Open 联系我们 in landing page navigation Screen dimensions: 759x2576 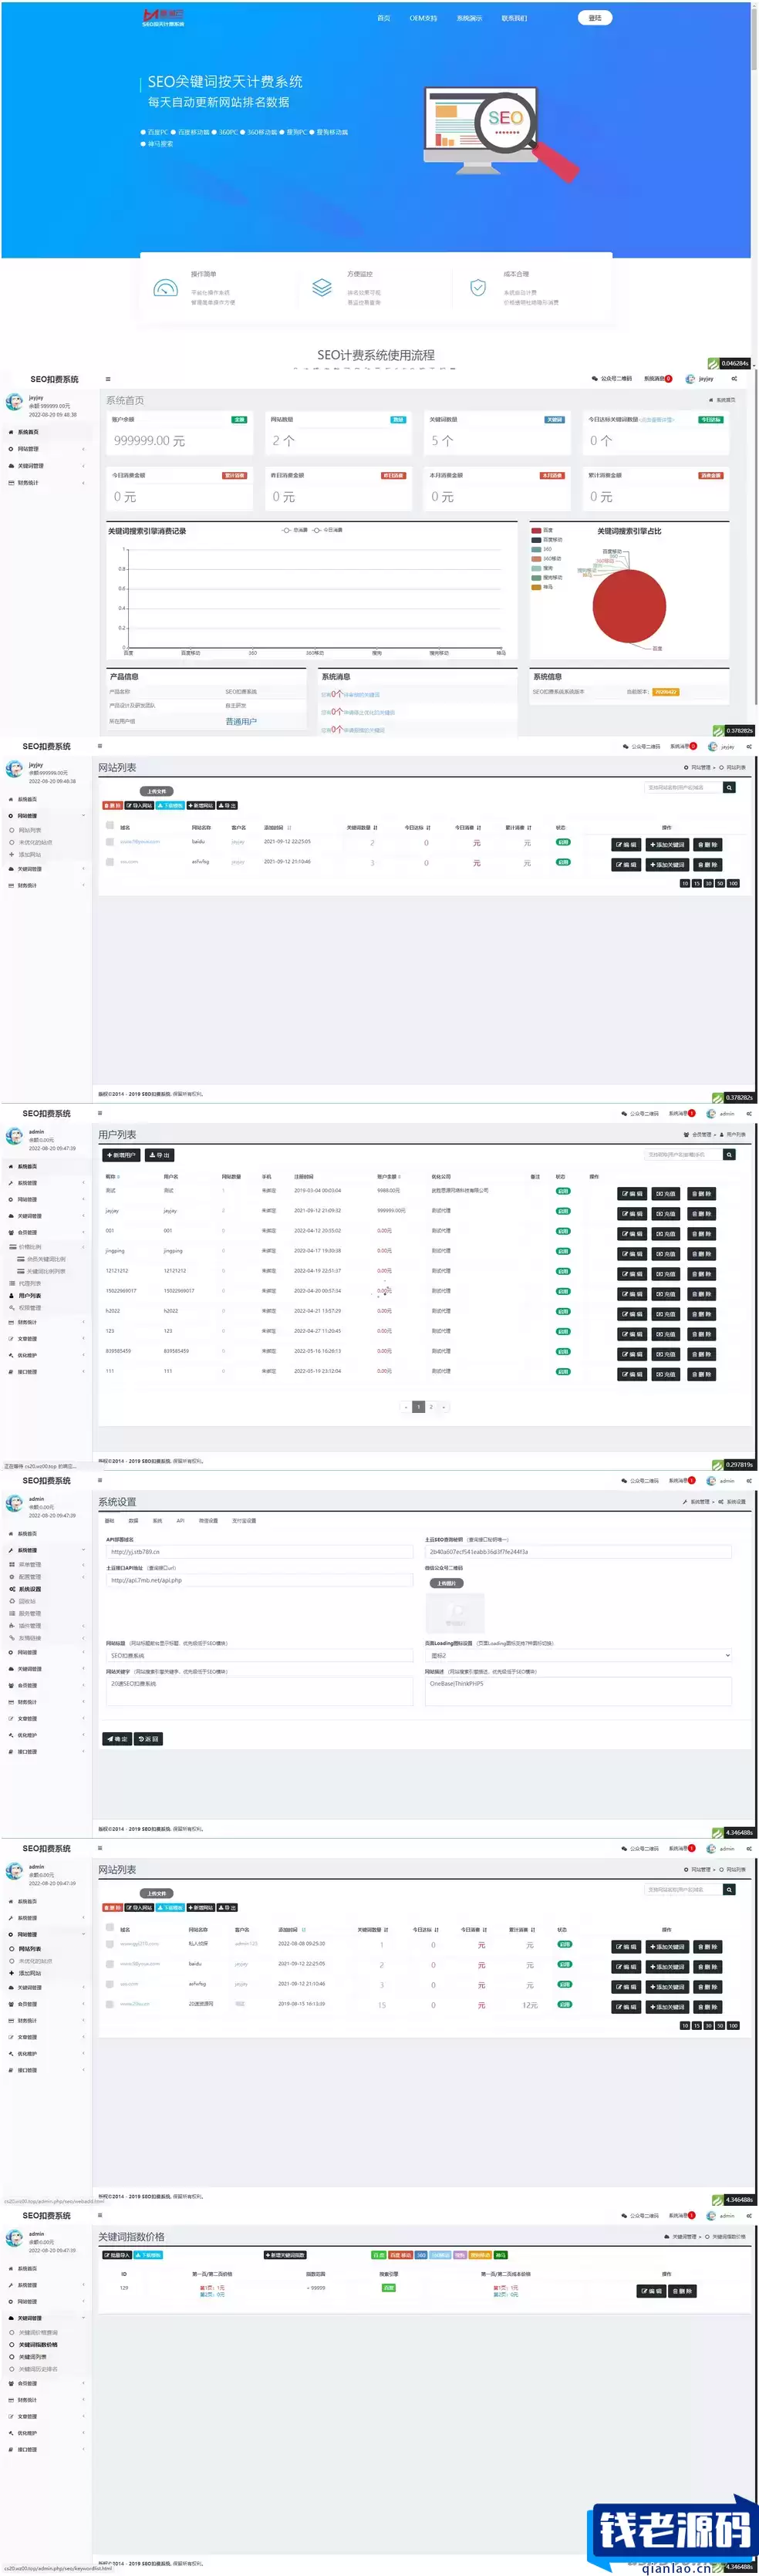[514, 18]
